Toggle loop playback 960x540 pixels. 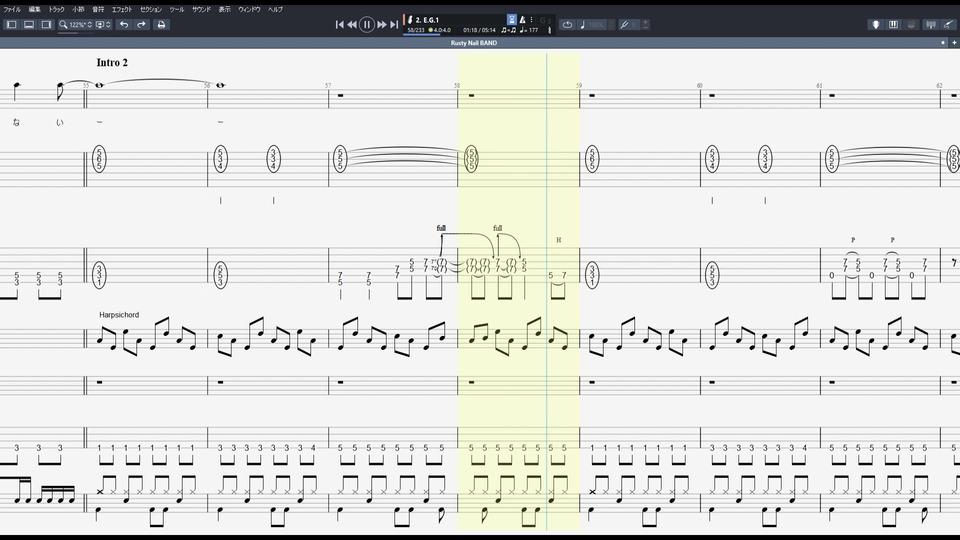coord(568,24)
